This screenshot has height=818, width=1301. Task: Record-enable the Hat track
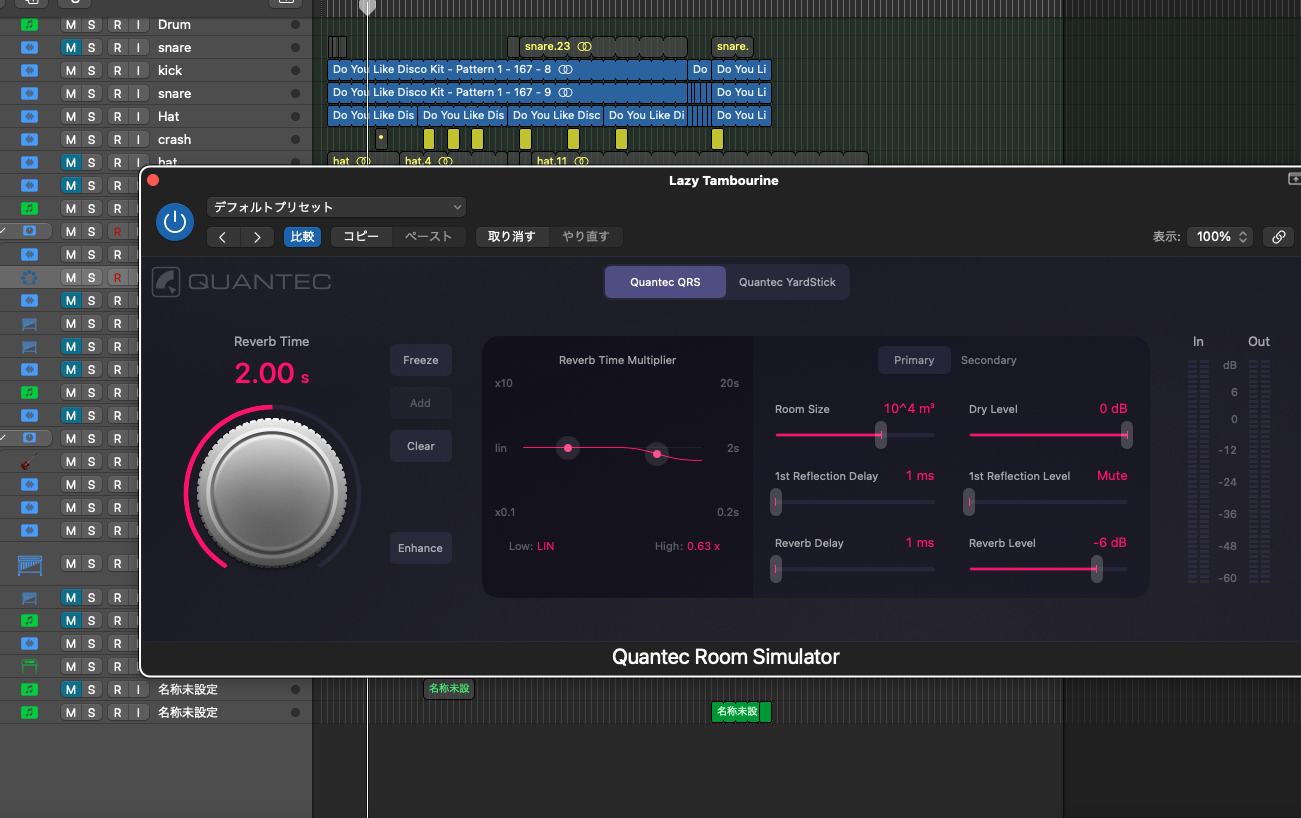(x=117, y=116)
